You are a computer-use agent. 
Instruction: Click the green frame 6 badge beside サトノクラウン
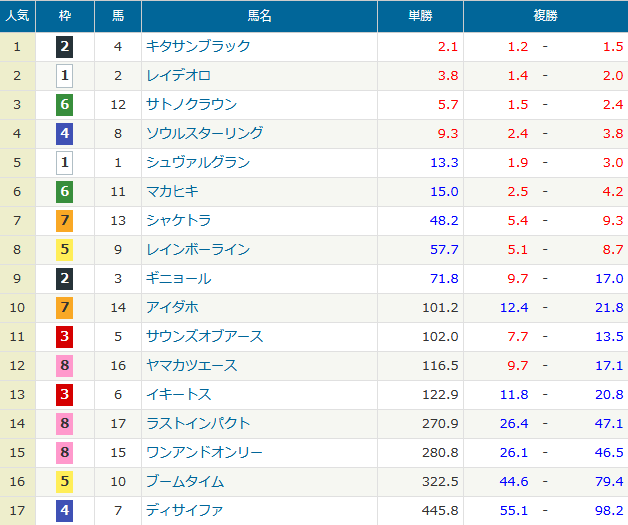(65, 104)
